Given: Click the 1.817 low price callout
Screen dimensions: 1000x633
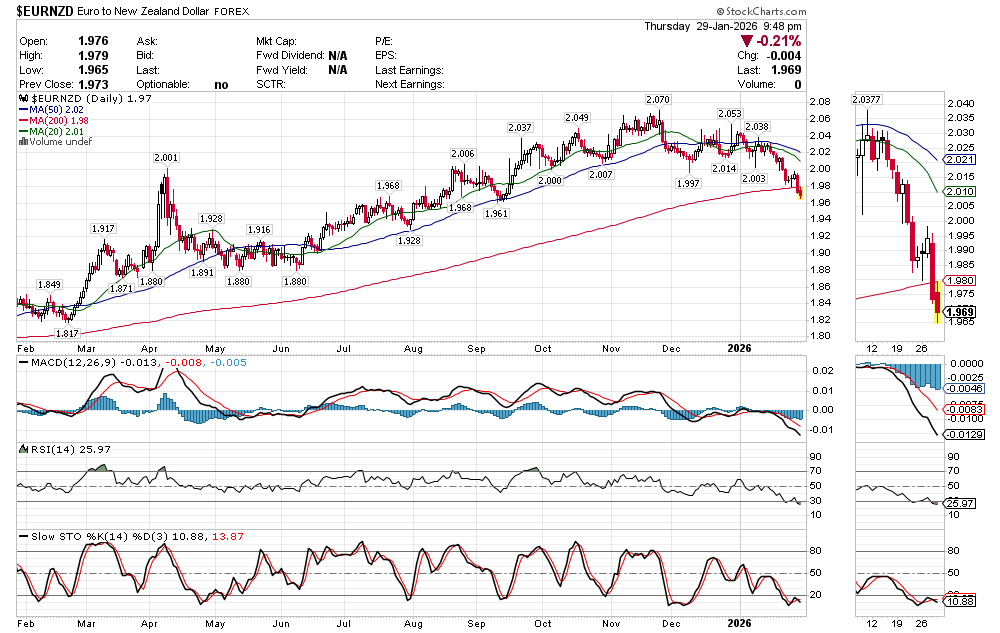Looking at the screenshot, I should [x=67, y=333].
